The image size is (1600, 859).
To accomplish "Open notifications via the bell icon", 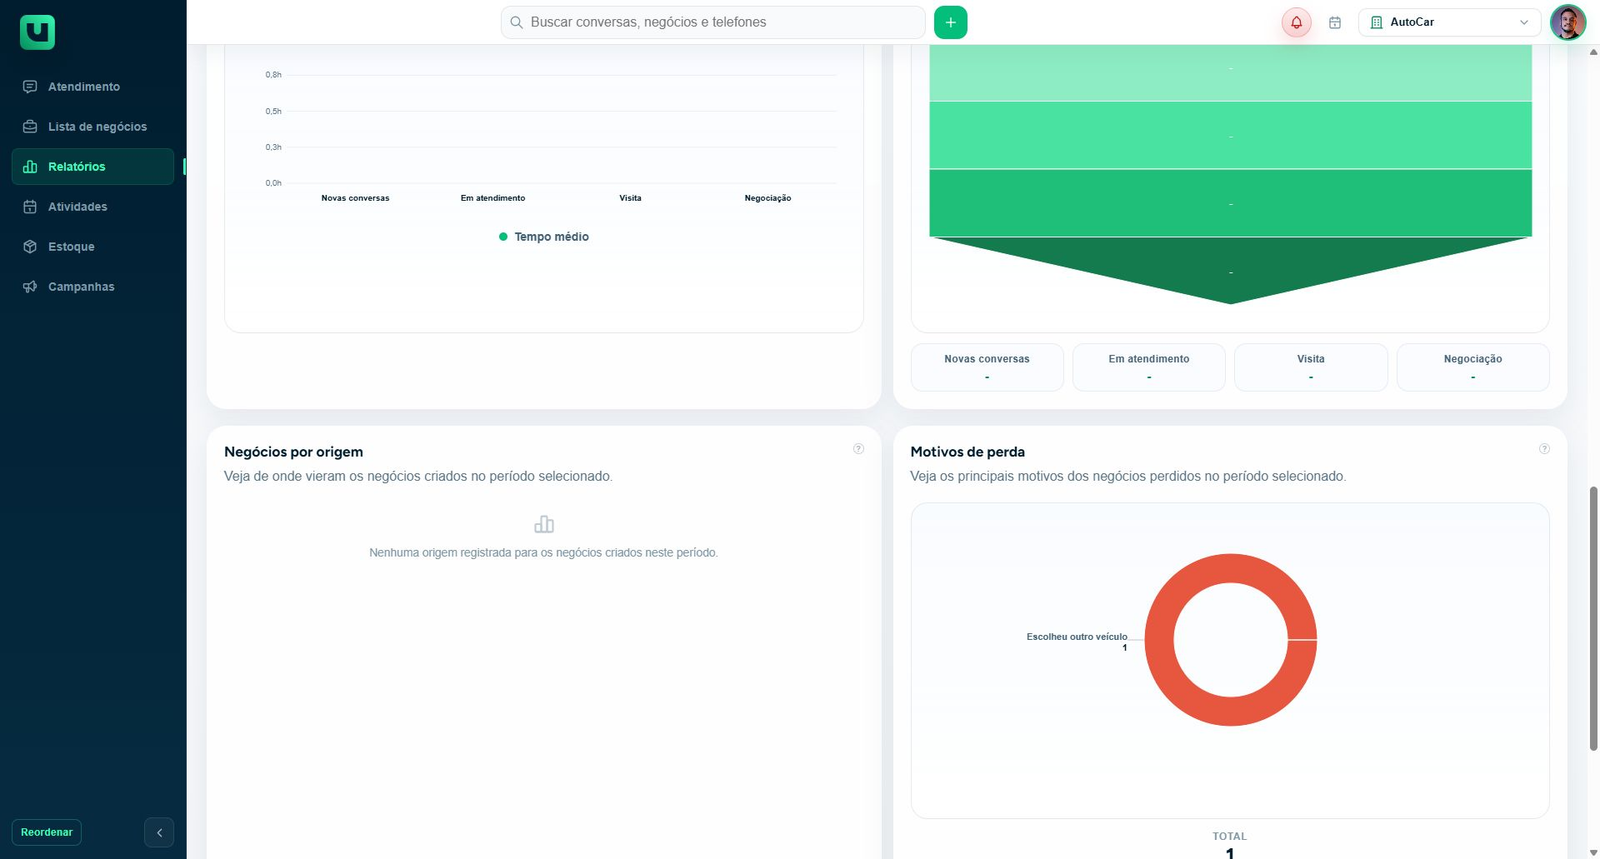I will click(1296, 22).
